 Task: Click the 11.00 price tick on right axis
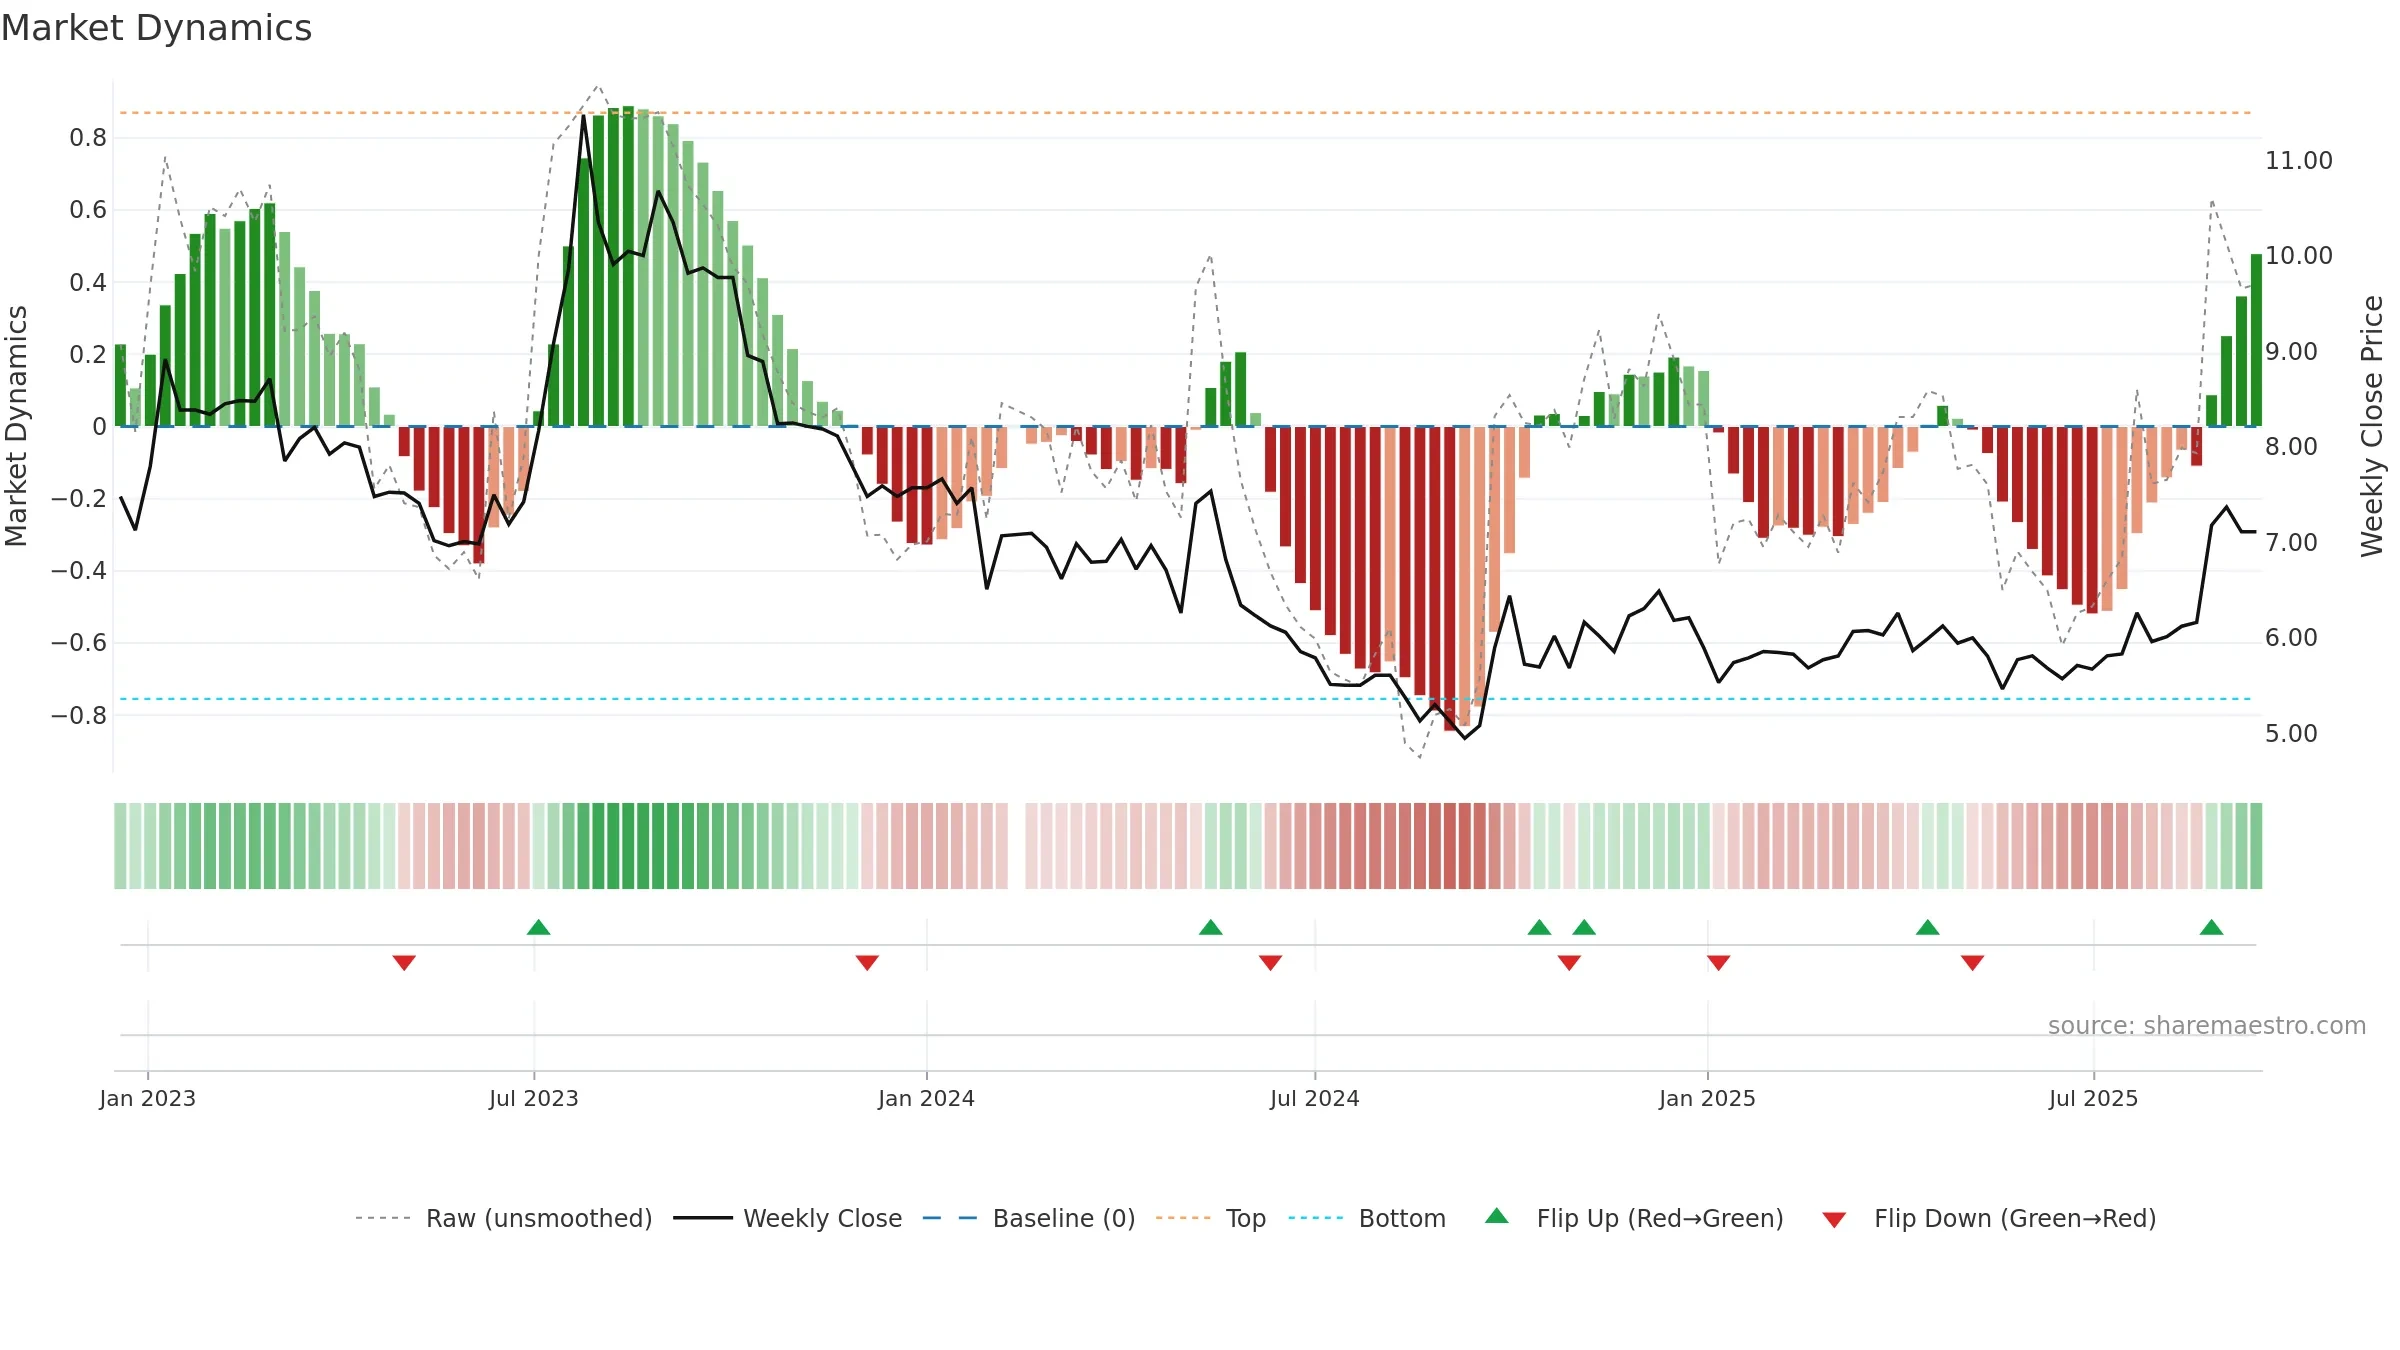click(2298, 160)
